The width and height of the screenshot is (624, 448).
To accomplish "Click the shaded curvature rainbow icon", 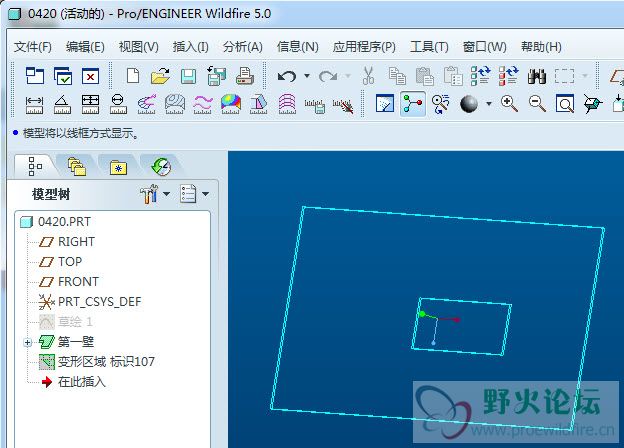I will click(x=231, y=104).
